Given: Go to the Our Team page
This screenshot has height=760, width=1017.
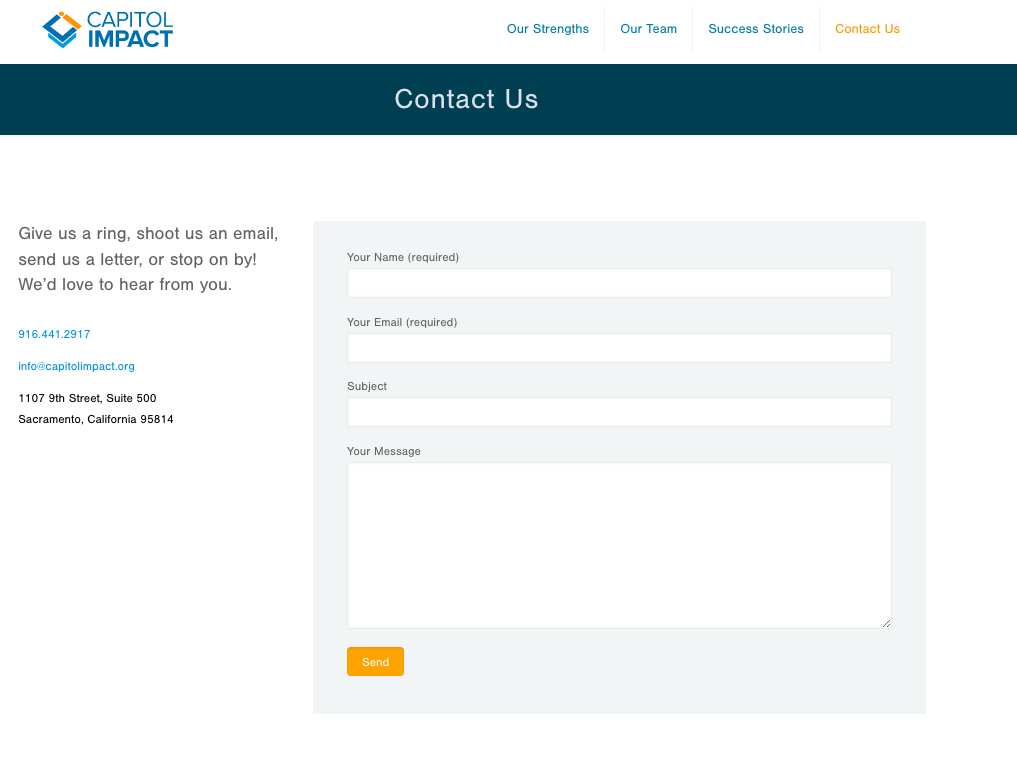Looking at the screenshot, I should point(648,29).
